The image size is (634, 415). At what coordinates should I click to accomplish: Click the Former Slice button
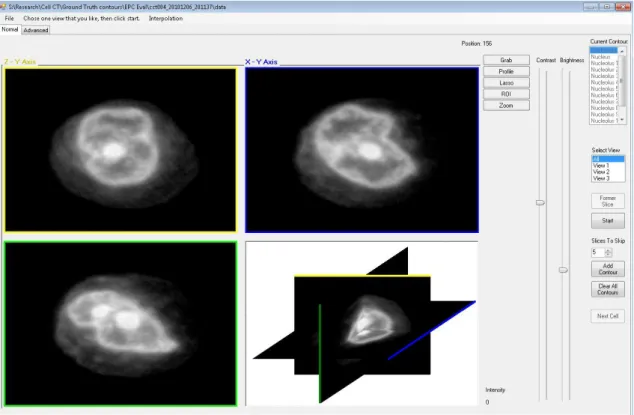pyautogui.click(x=607, y=201)
